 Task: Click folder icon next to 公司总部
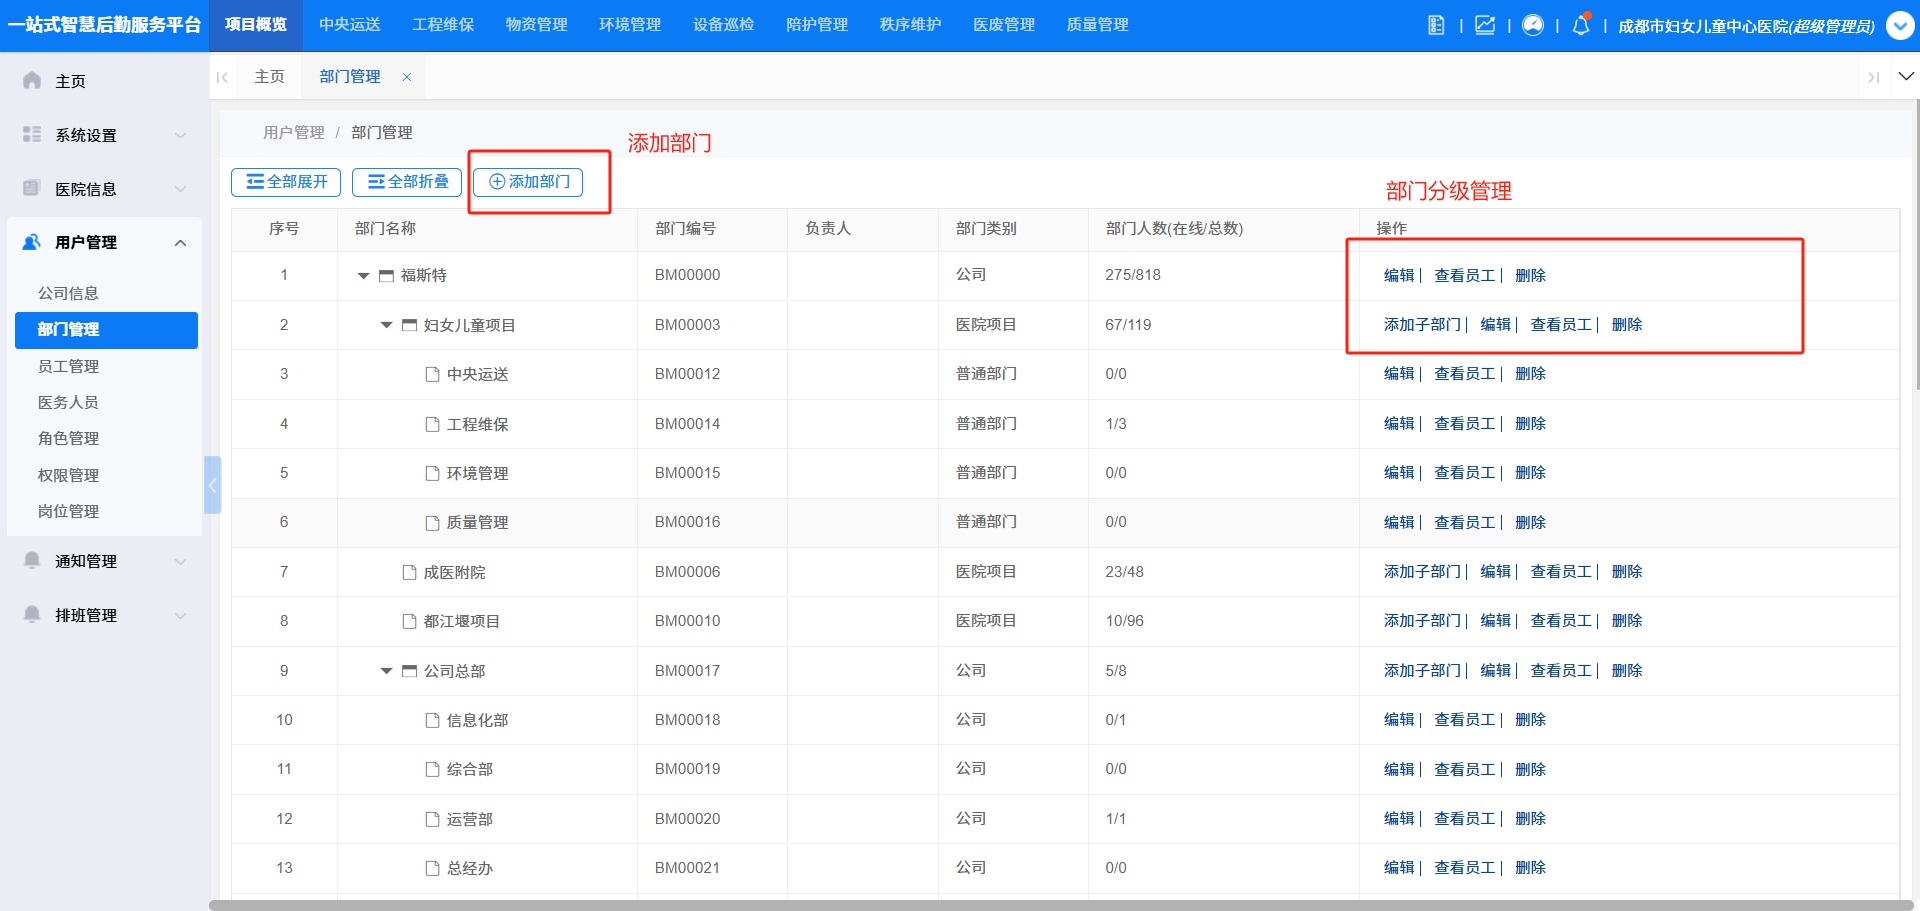pyautogui.click(x=409, y=671)
